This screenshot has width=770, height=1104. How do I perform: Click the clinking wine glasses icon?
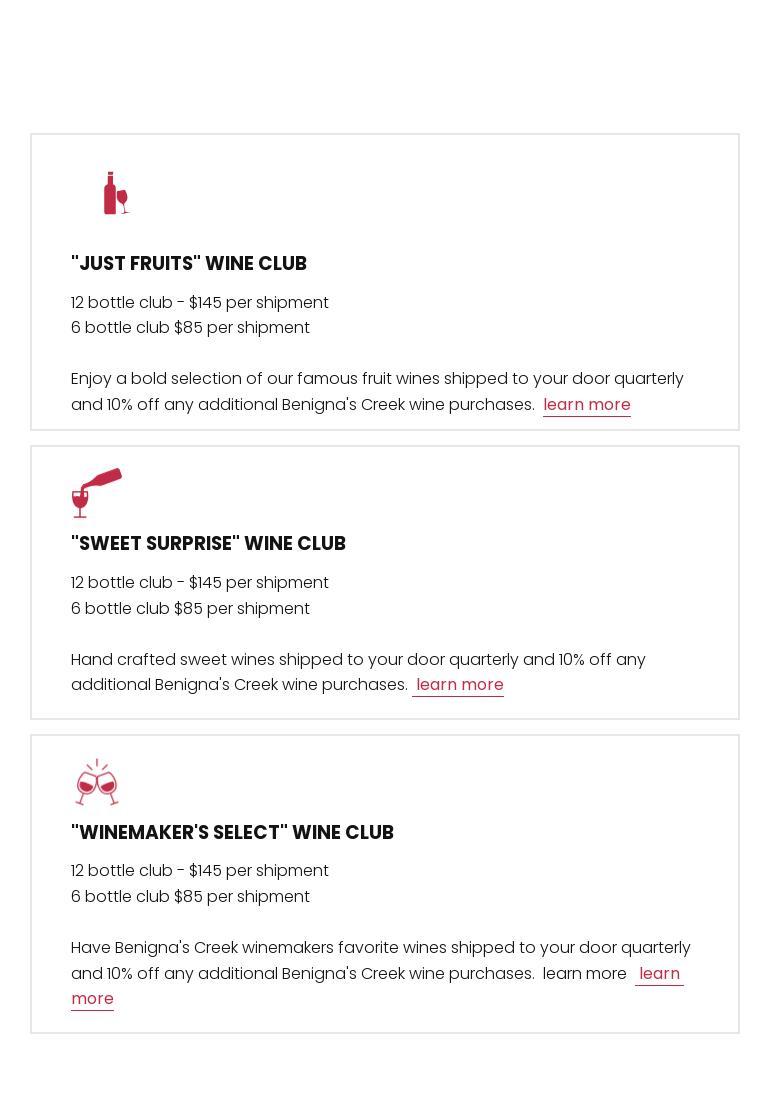click(97, 782)
